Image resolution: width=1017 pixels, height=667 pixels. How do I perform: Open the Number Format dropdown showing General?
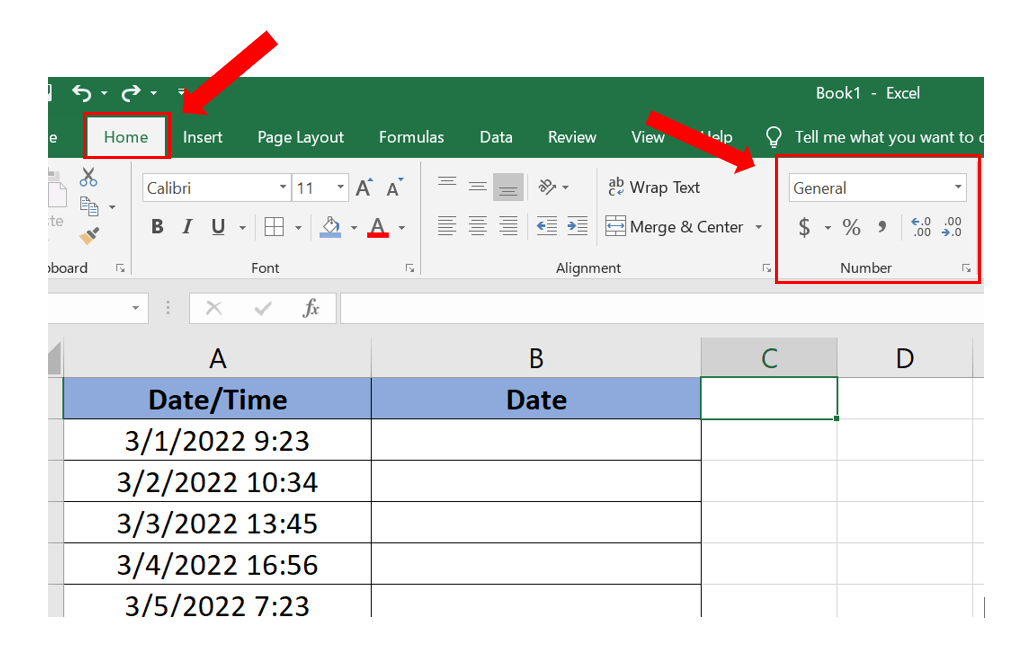(876, 187)
